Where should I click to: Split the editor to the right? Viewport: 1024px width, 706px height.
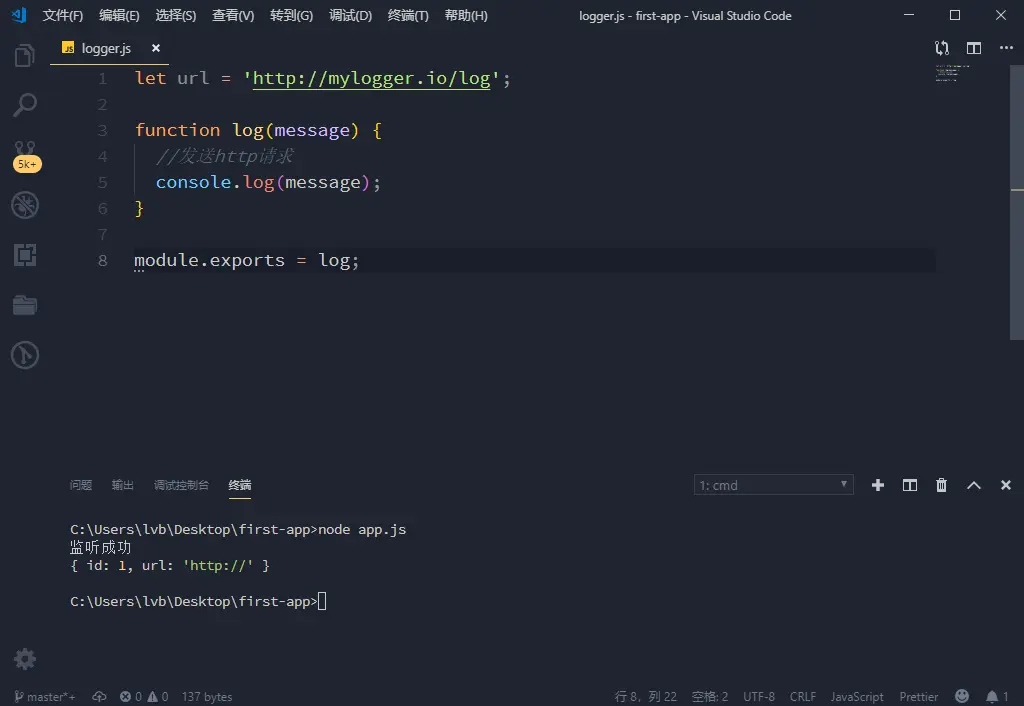[974, 48]
